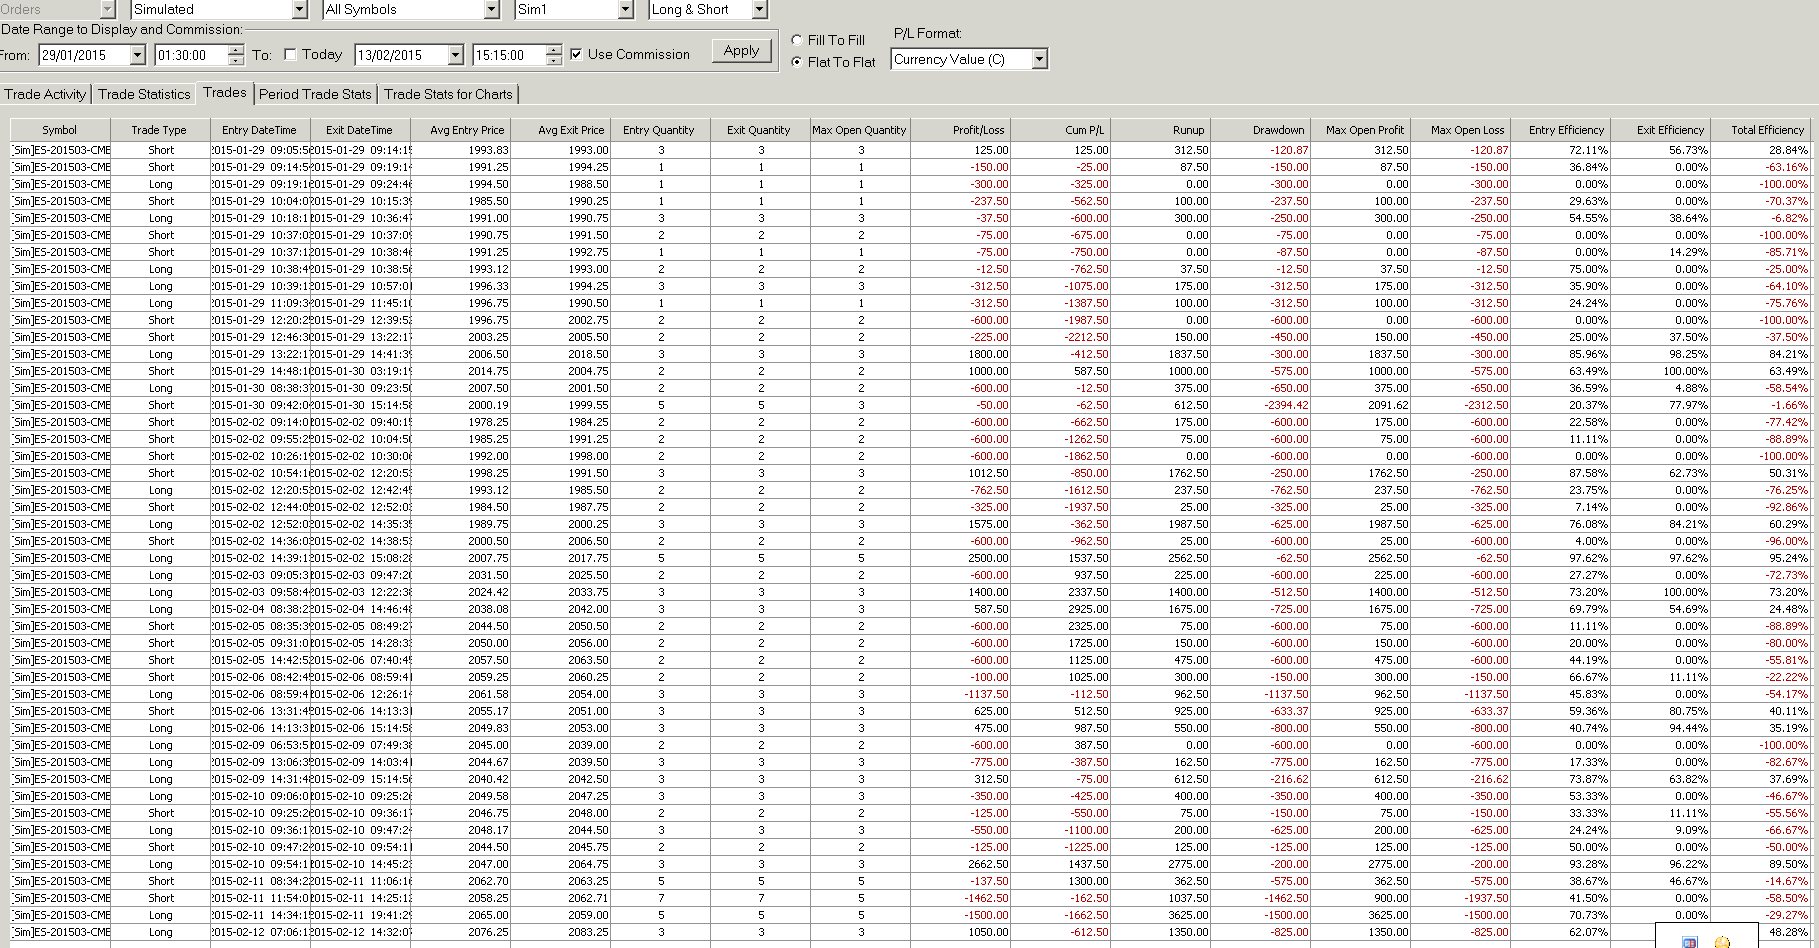Select the Drawdown cell showing -2394.42
This screenshot has height=948, width=1819.
[x=1260, y=405]
